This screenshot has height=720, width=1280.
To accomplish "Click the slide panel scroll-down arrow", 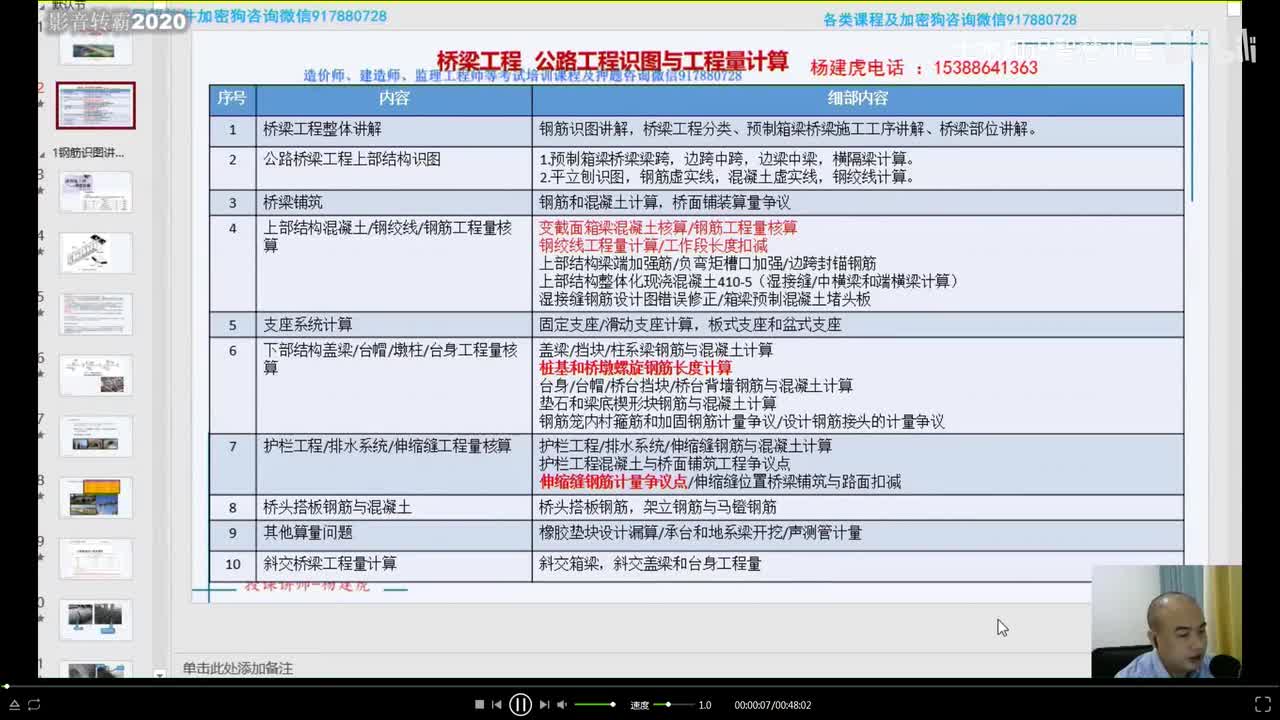I will (160, 675).
